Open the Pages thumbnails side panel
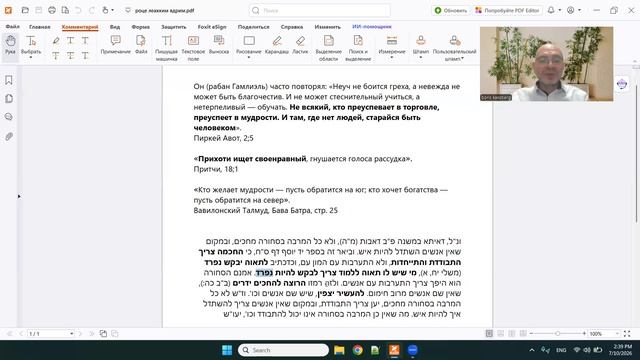The width and height of the screenshot is (640, 360). [9, 98]
